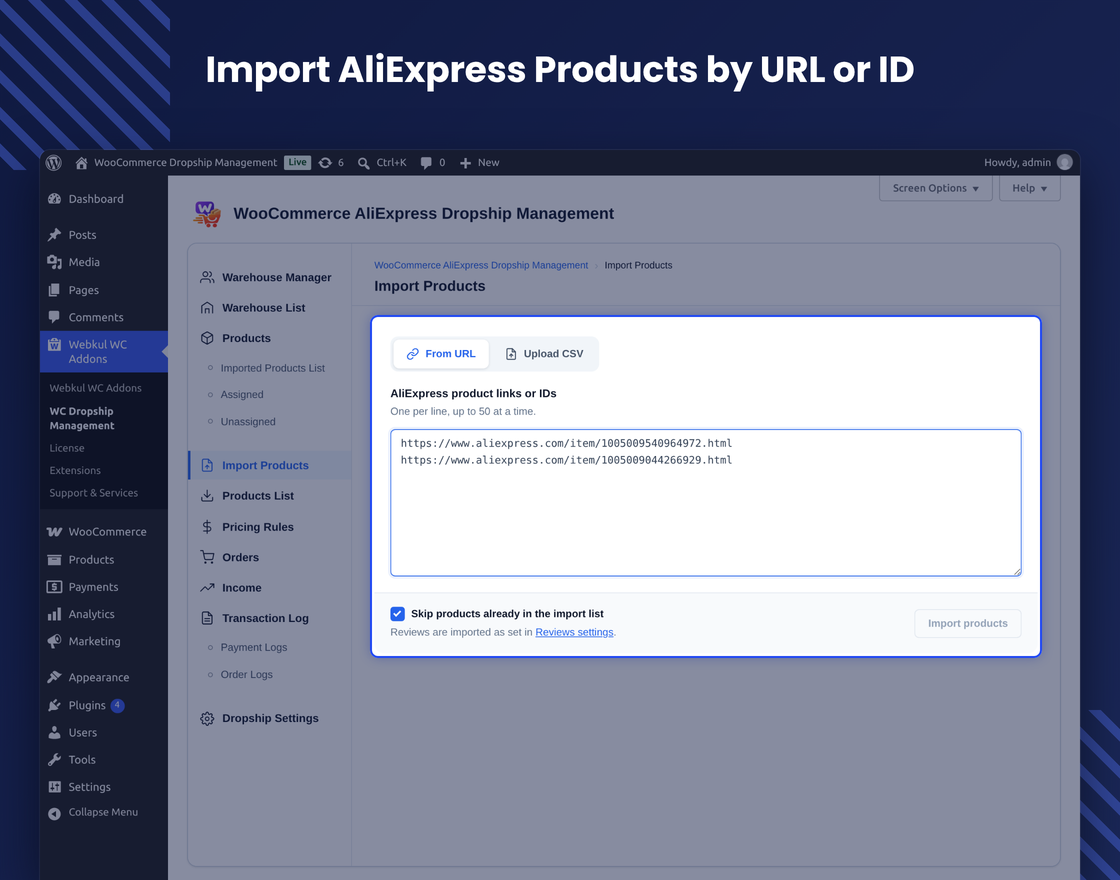The width and height of the screenshot is (1120, 880).
Task: Click the home icon beside site name
Action: click(x=81, y=163)
